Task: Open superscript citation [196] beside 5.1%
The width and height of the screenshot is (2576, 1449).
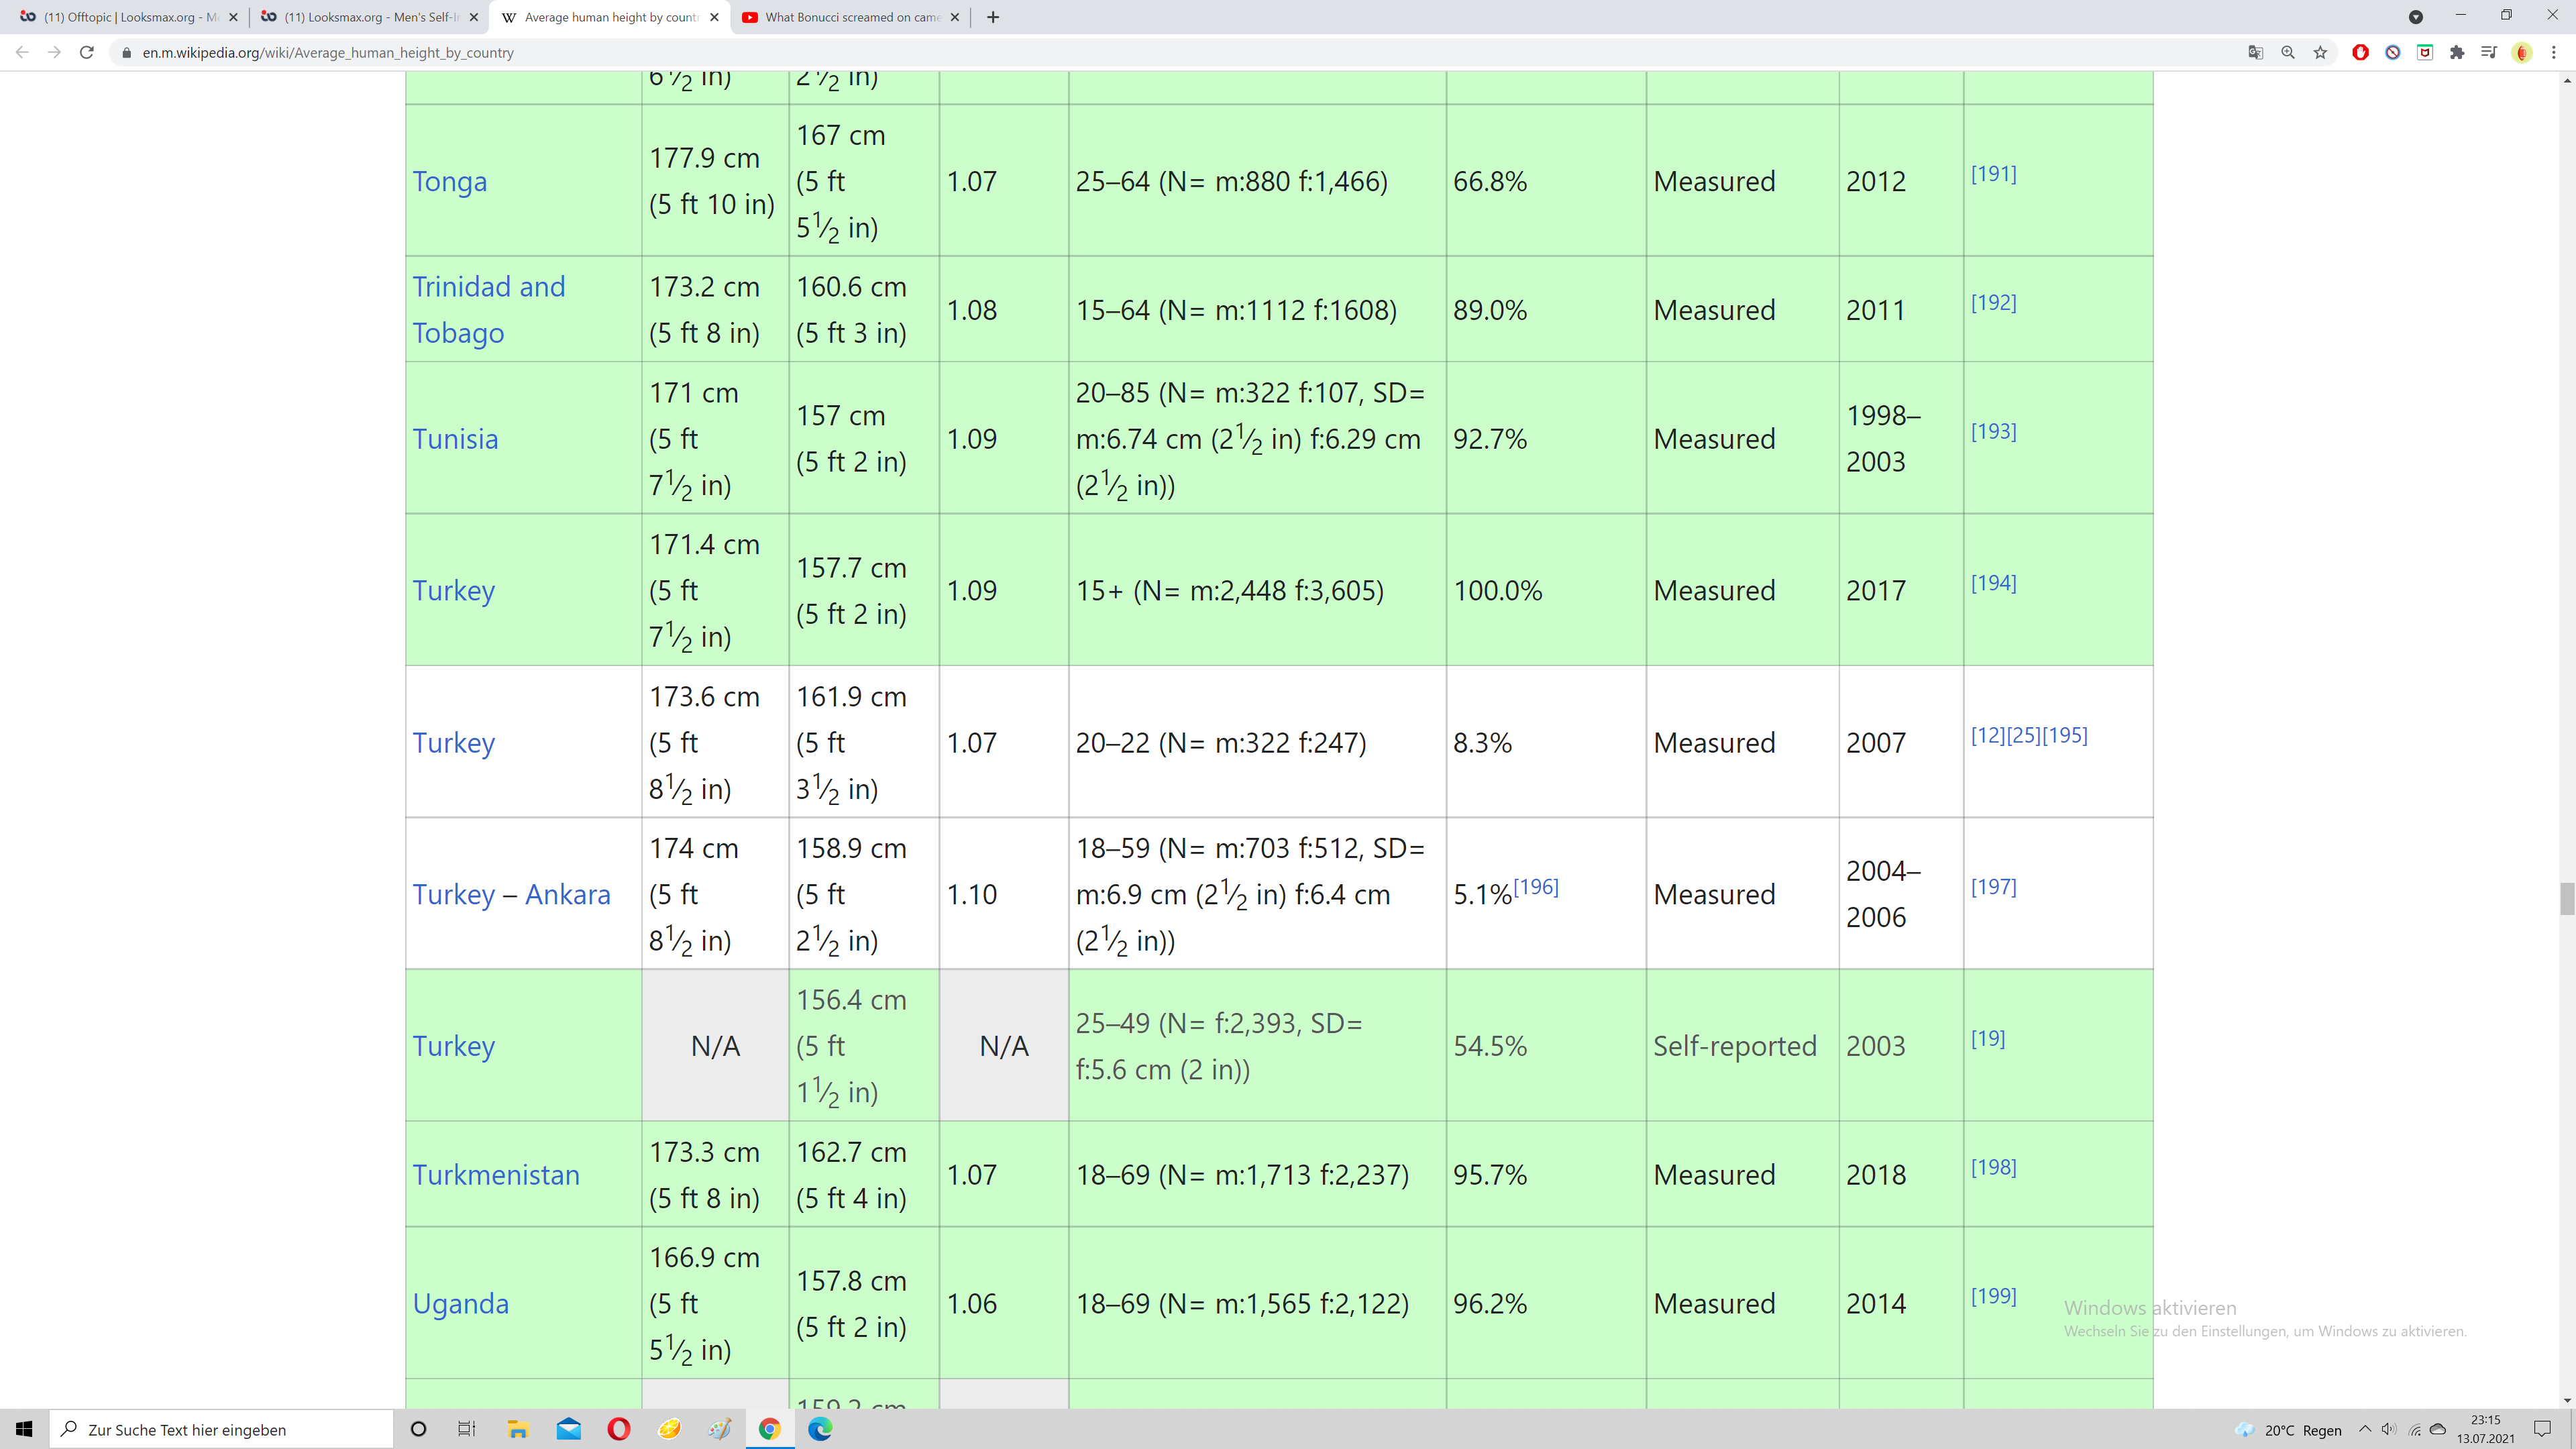Action: 1536,886
